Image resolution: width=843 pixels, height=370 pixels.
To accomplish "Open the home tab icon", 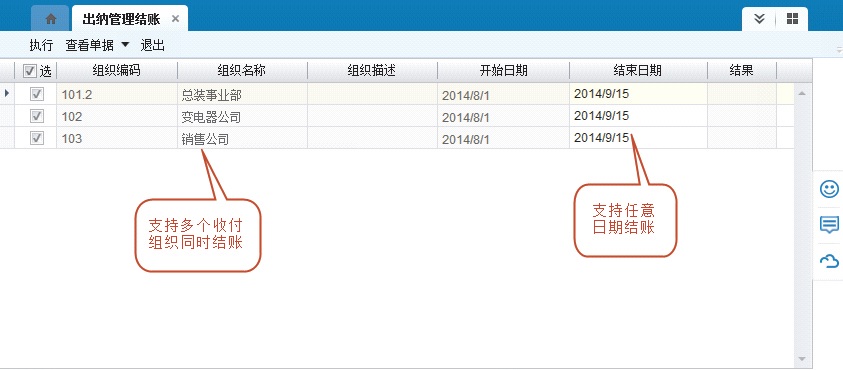I will pos(51,19).
